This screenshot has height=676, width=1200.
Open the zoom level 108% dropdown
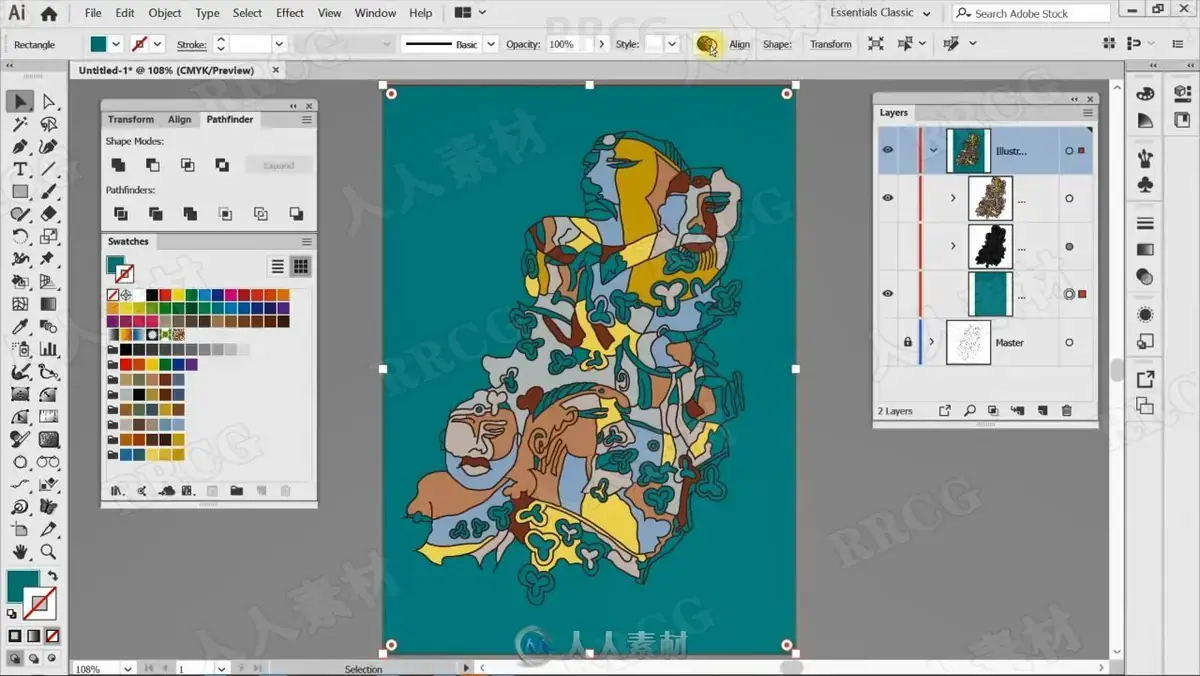click(x=128, y=668)
